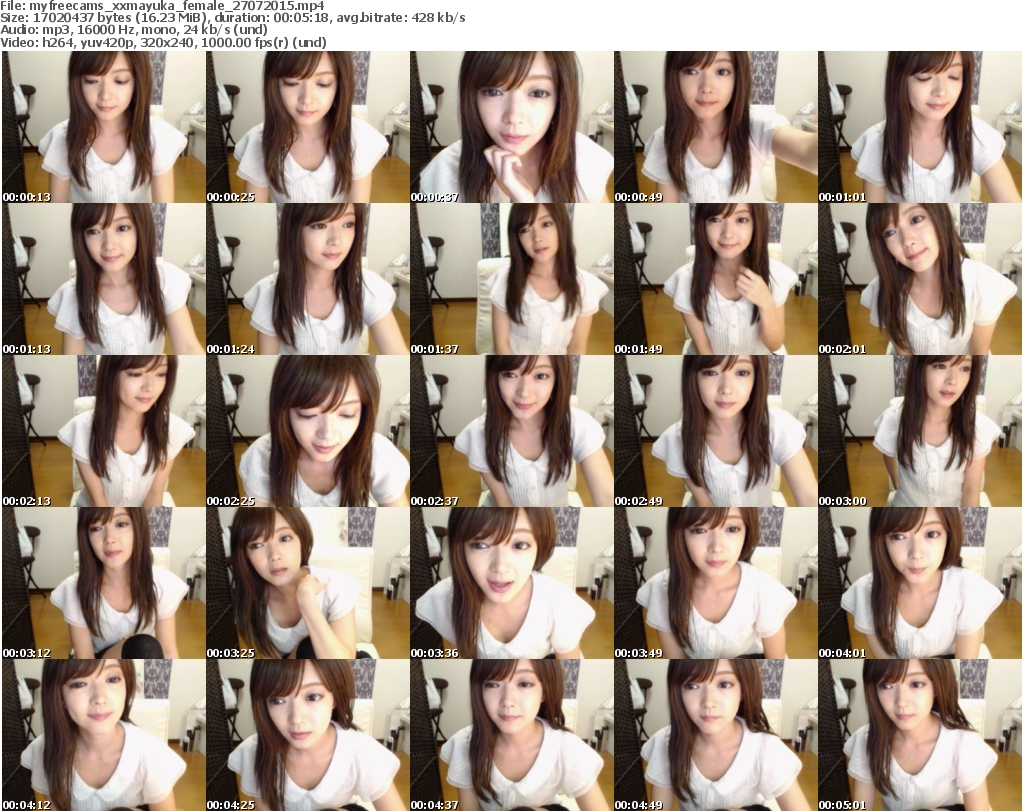Screen dimensions: 1024x811
Task: Choose the frame timestamped 00:03:36
Action: [x=511, y=583]
